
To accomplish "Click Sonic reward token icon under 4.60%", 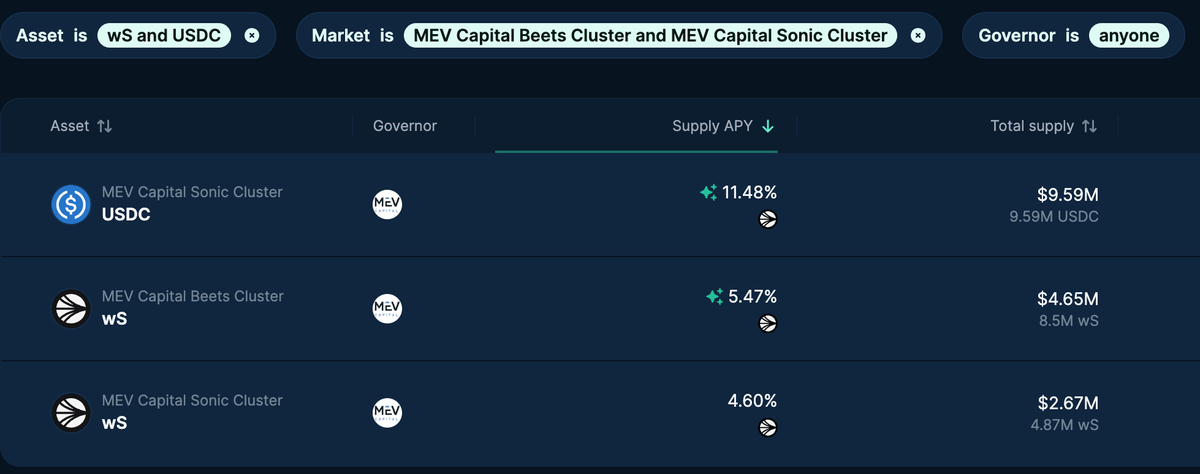I will (768, 427).
